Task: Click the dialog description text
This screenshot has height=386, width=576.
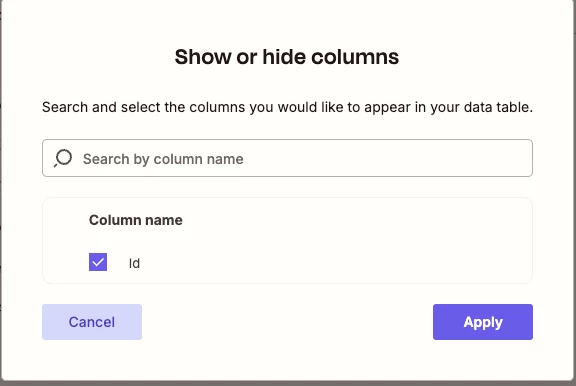Action: coord(287,107)
